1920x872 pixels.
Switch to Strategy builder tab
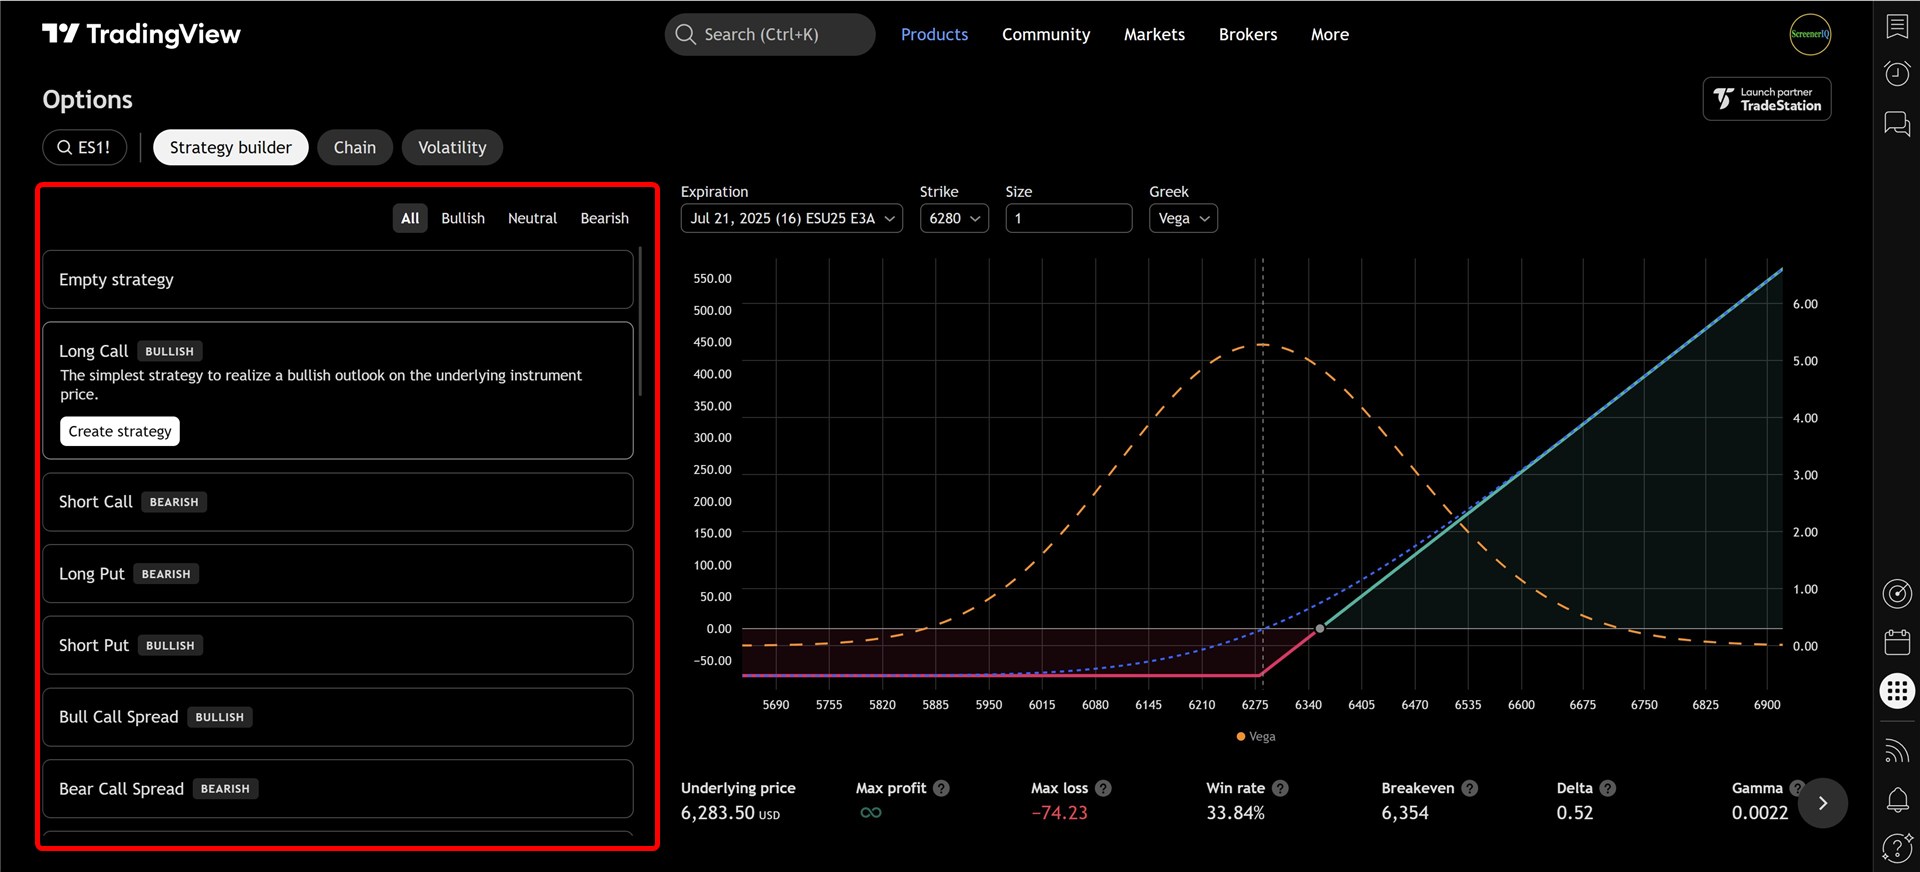tap(231, 147)
